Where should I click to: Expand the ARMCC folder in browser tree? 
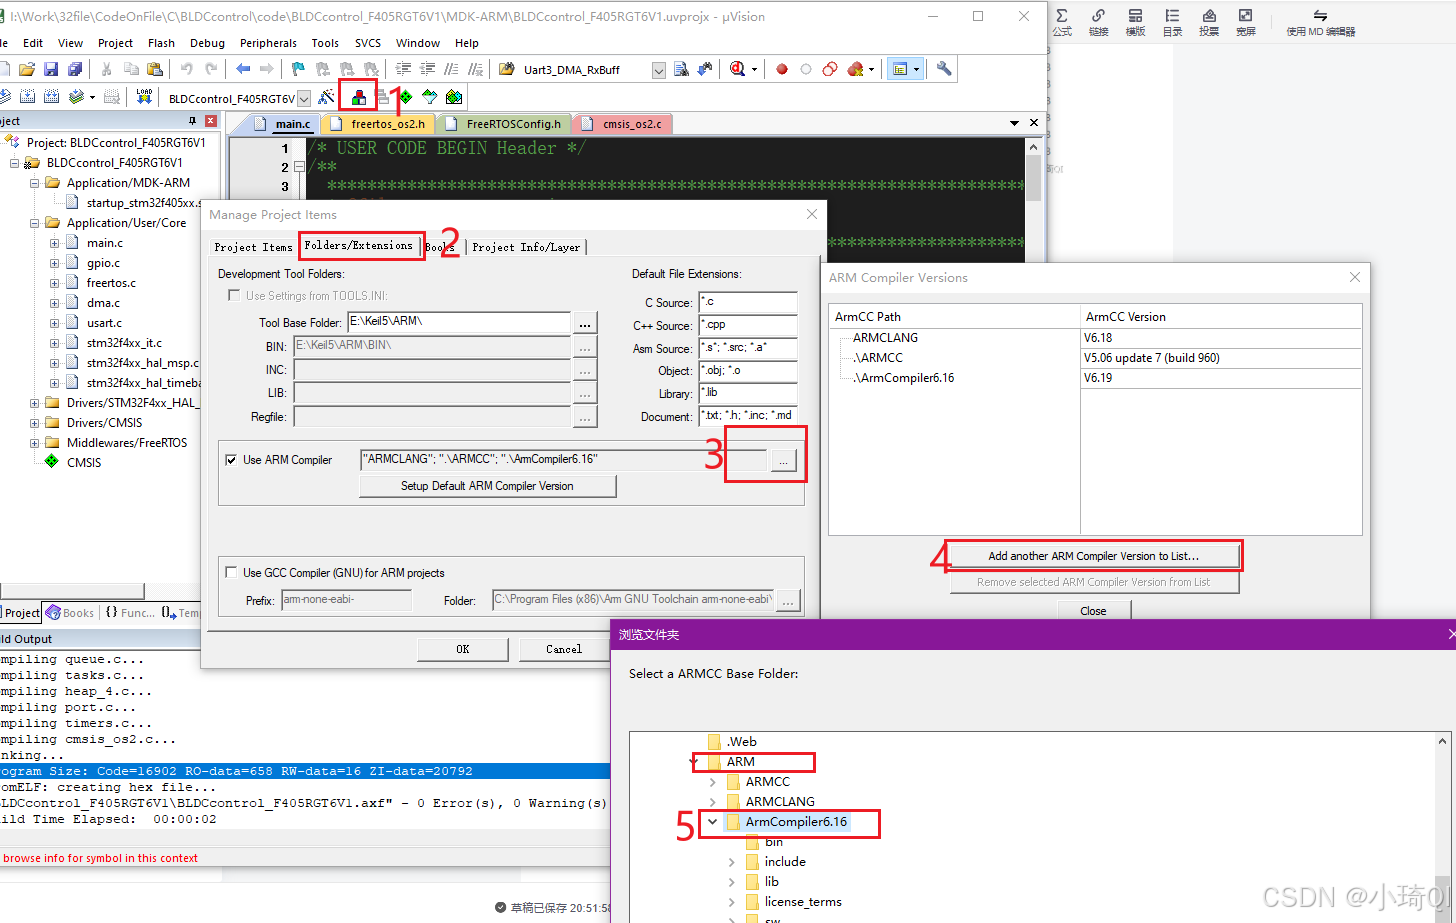(713, 782)
